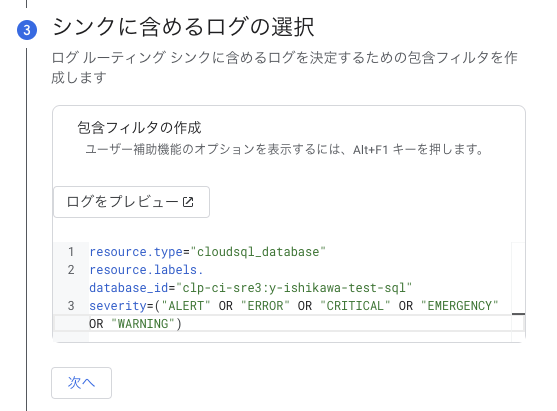Click the severity keyword in line 3
The height and width of the screenshot is (411, 557).
(118, 306)
